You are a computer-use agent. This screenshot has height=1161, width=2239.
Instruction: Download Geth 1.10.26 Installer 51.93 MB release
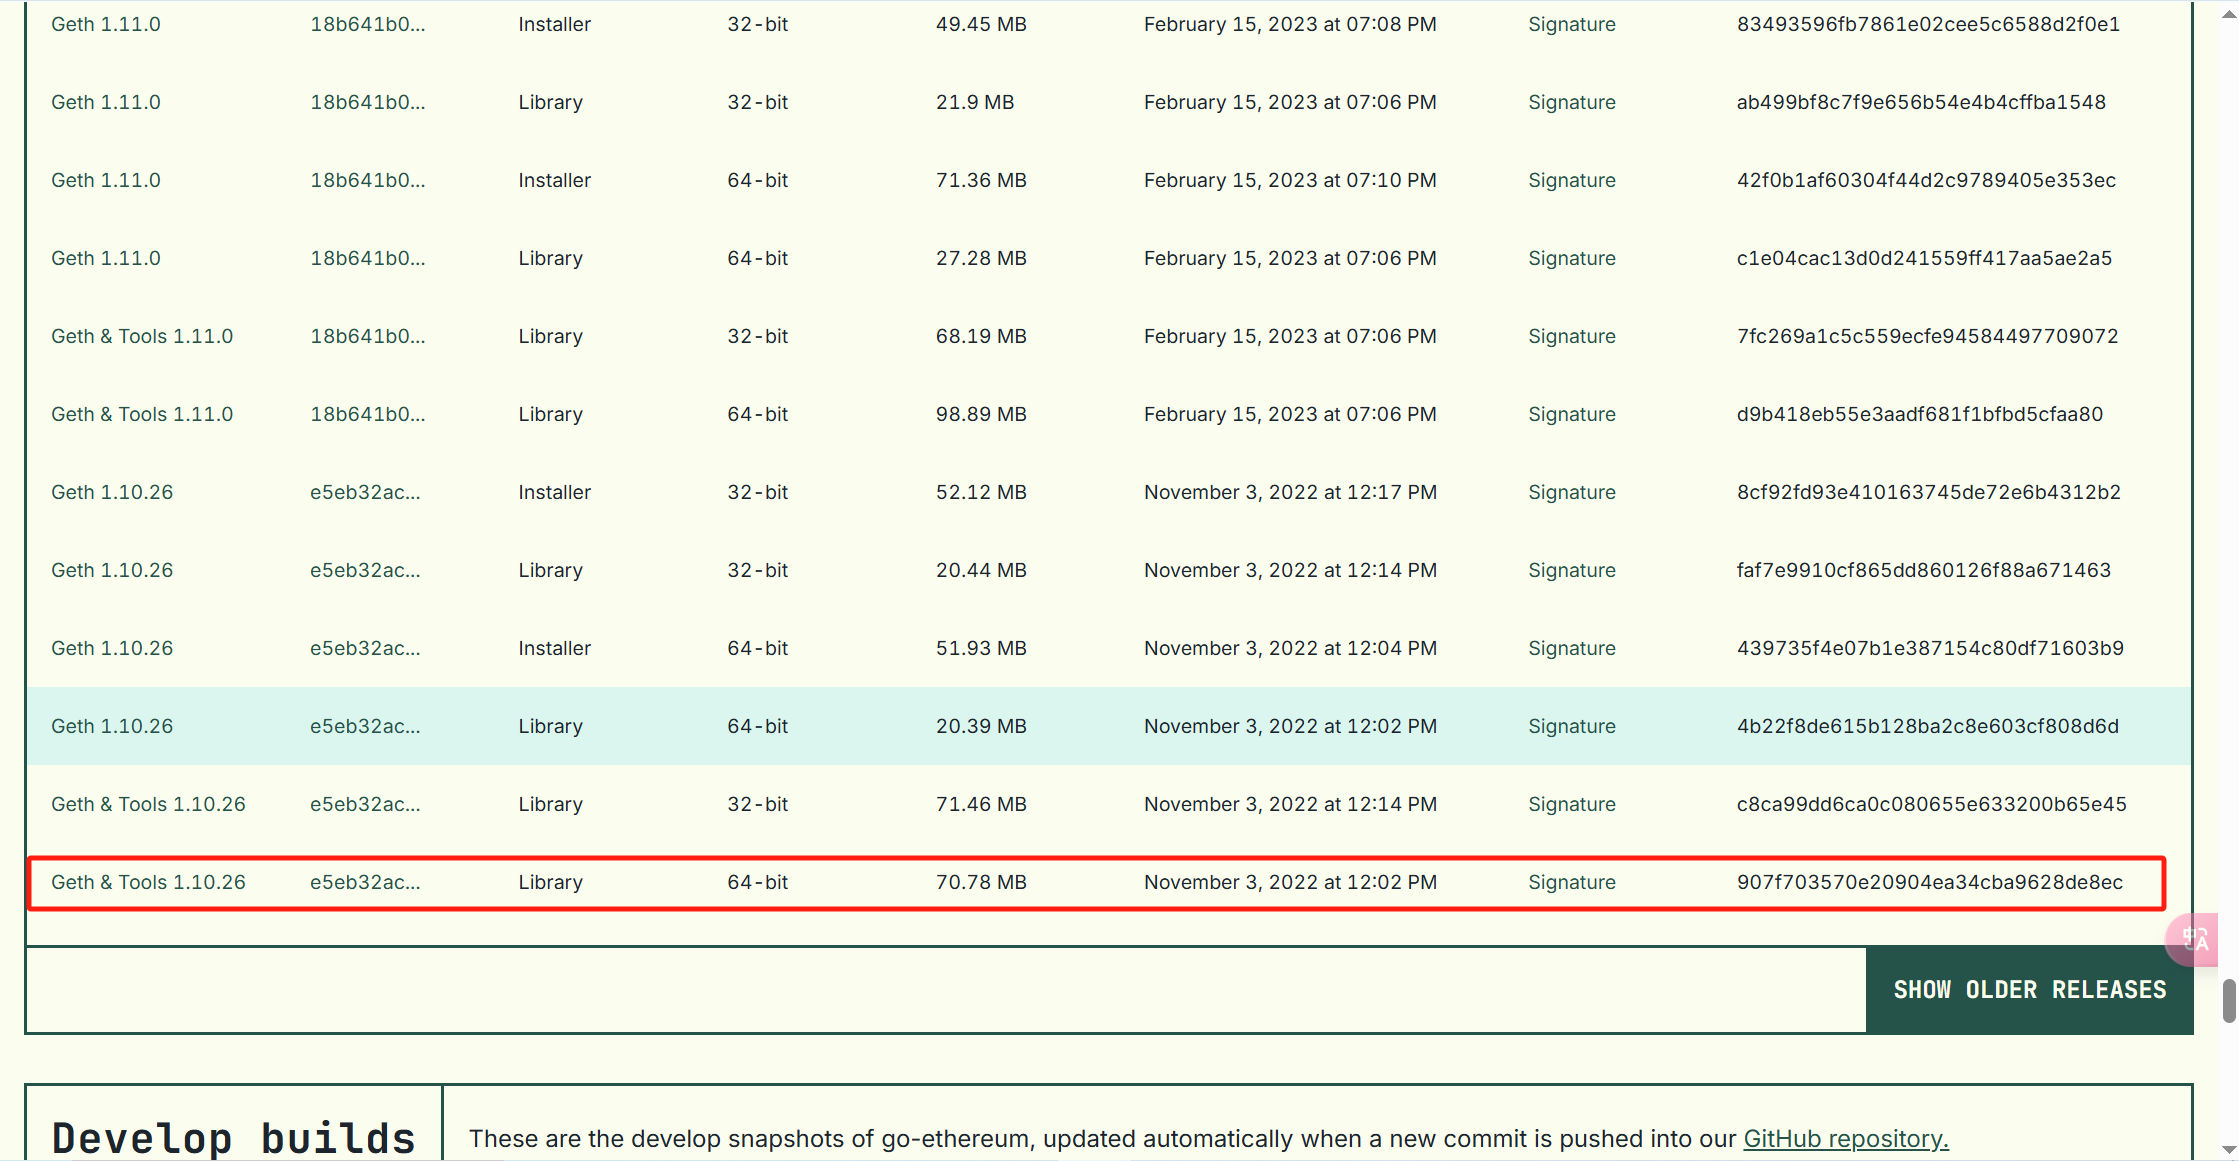[112, 648]
